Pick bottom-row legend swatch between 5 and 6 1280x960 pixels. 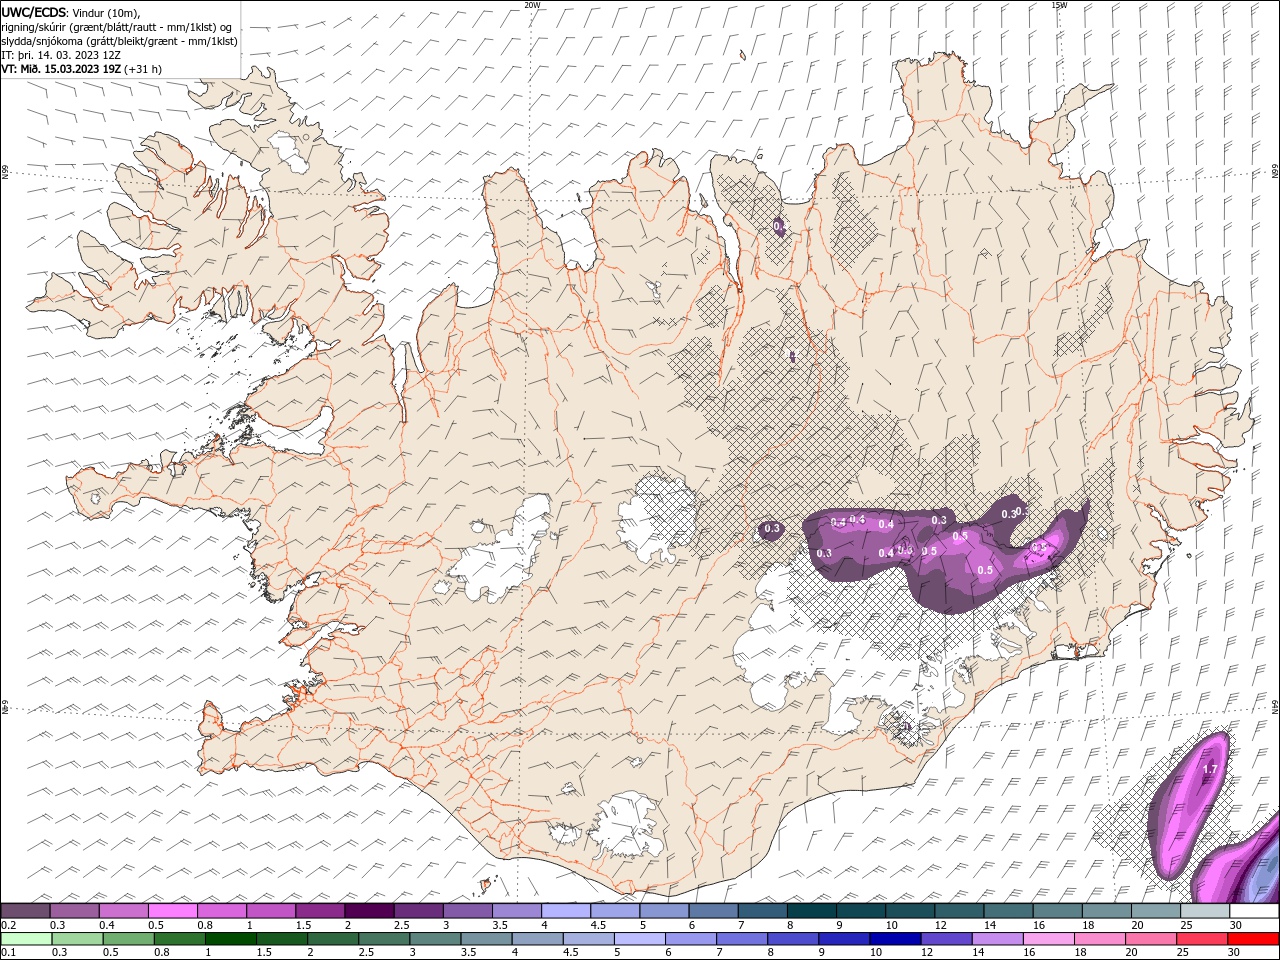[x=639, y=939]
